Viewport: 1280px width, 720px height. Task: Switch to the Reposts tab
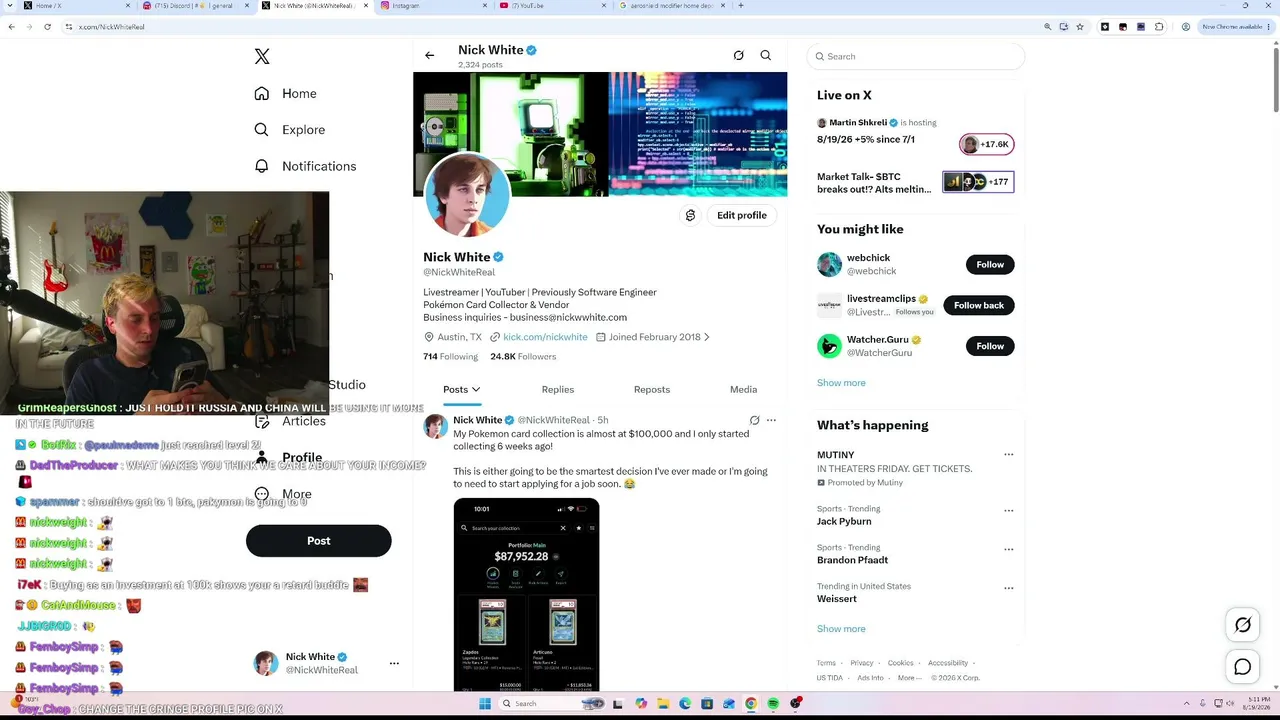click(652, 390)
